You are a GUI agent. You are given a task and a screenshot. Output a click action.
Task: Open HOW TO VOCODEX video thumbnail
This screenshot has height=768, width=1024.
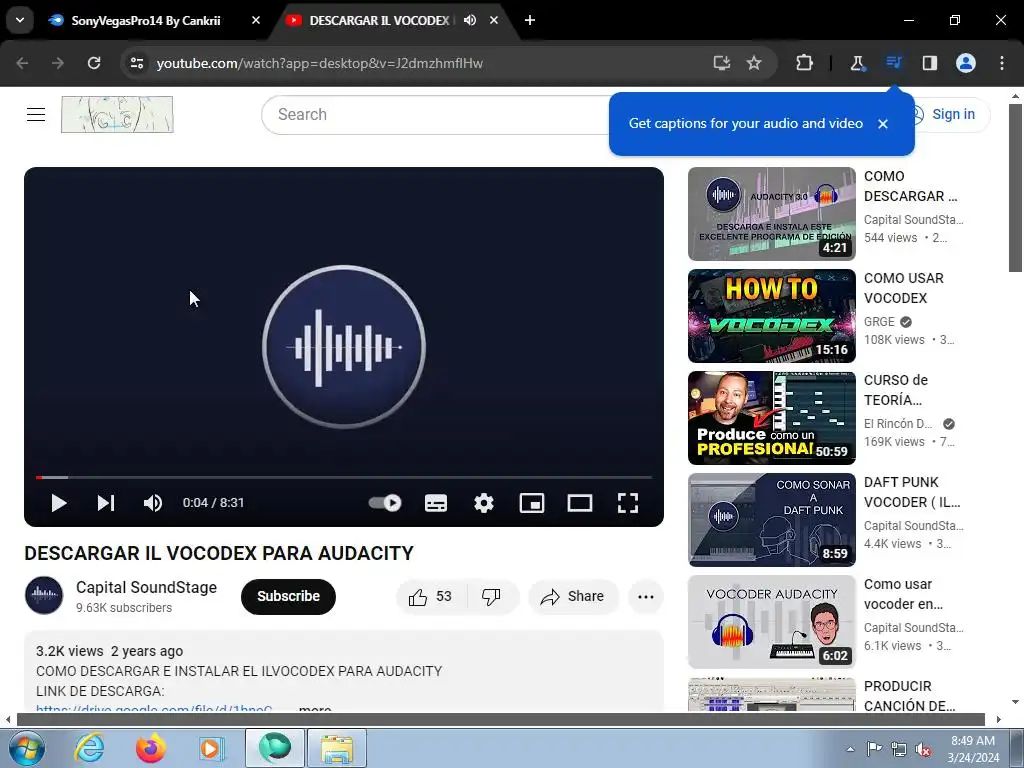tap(771, 315)
